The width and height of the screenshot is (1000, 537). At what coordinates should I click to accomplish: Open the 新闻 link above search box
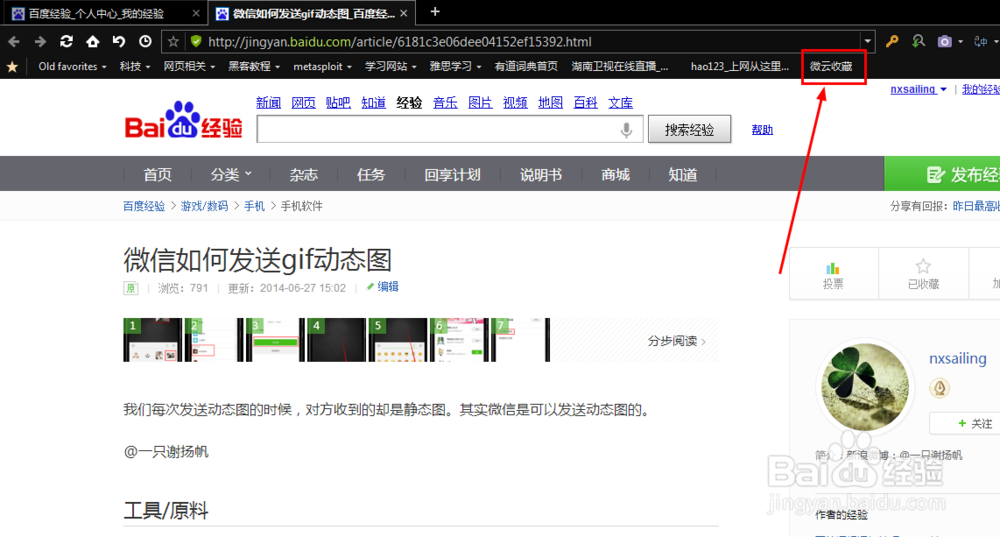pyautogui.click(x=268, y=103)
